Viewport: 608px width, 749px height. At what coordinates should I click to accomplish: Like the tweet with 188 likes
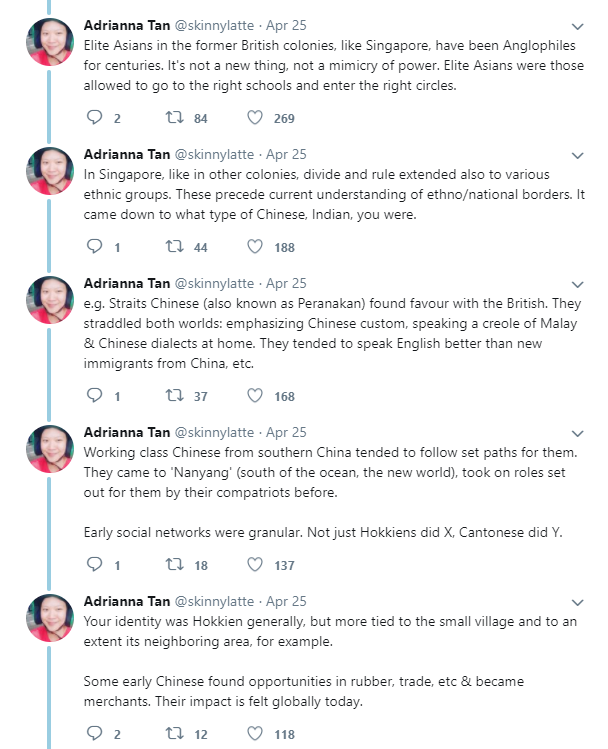[x=255, y=247]
